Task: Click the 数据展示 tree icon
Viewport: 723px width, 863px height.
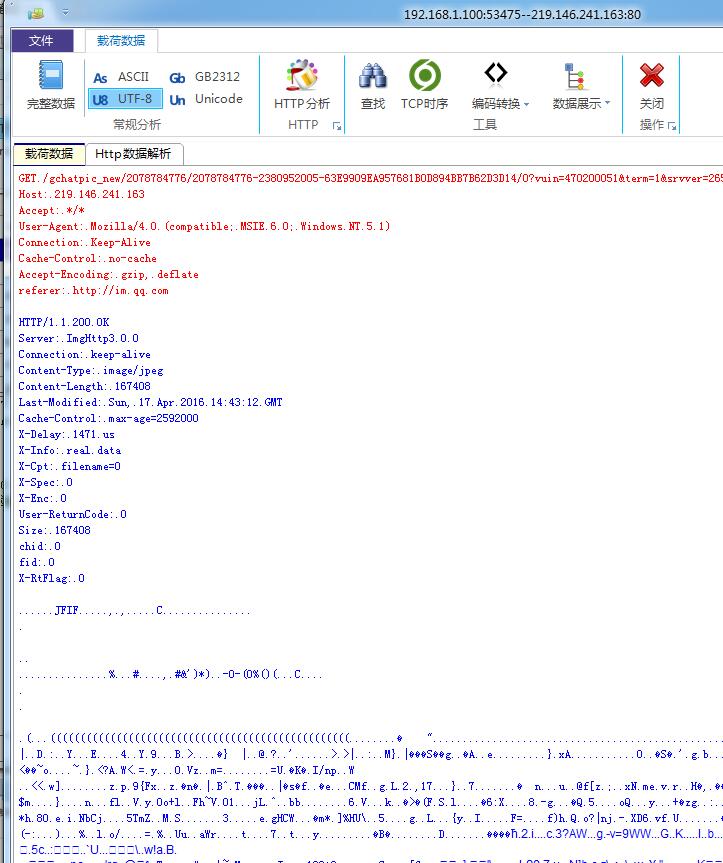Action: pos(575,76)
